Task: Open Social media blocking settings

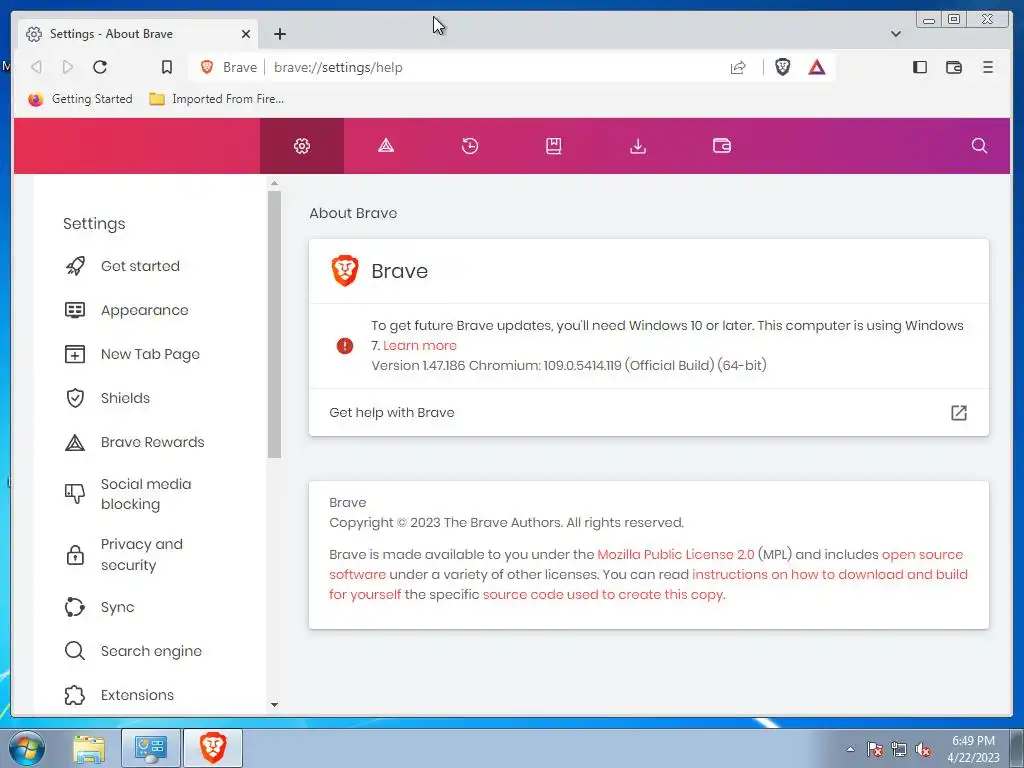Action: [x=146, y=494]
